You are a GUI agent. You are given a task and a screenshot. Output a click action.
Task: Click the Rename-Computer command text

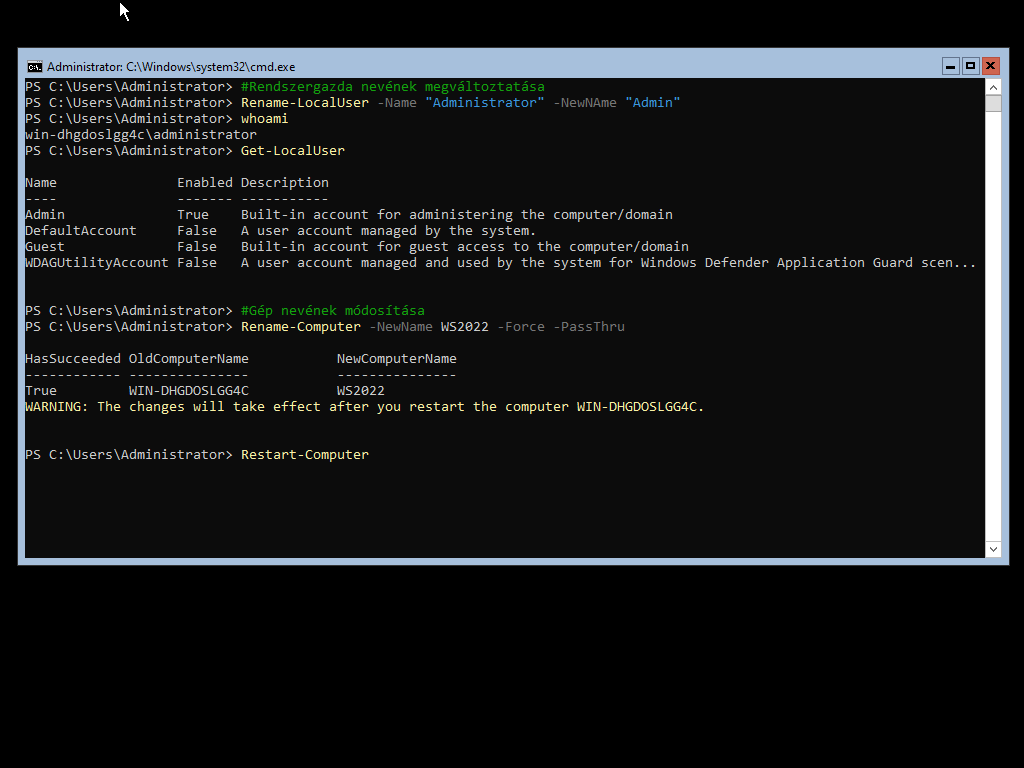301,327
